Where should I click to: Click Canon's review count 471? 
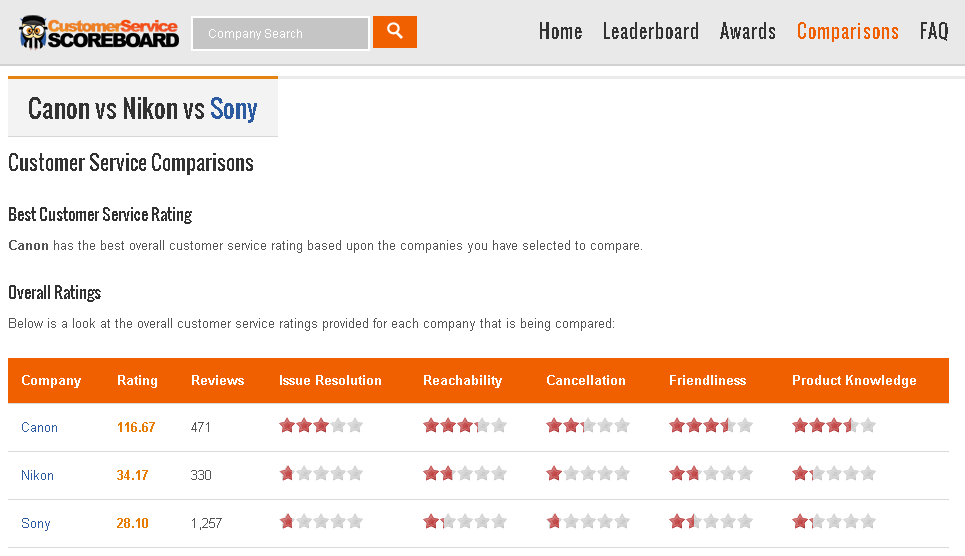click(201, 427)
